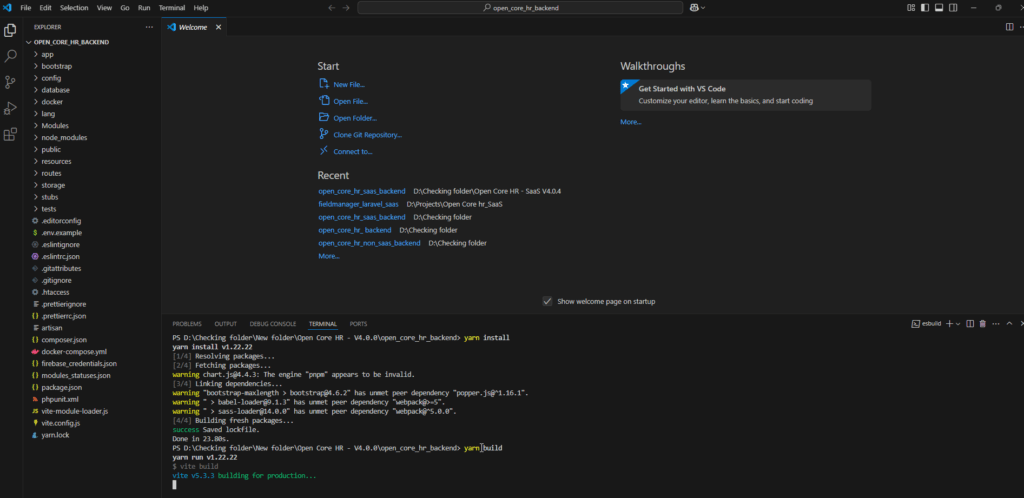1024x498 pixels.
Task: Open the Selection menu
Action: tap(74, 8)
